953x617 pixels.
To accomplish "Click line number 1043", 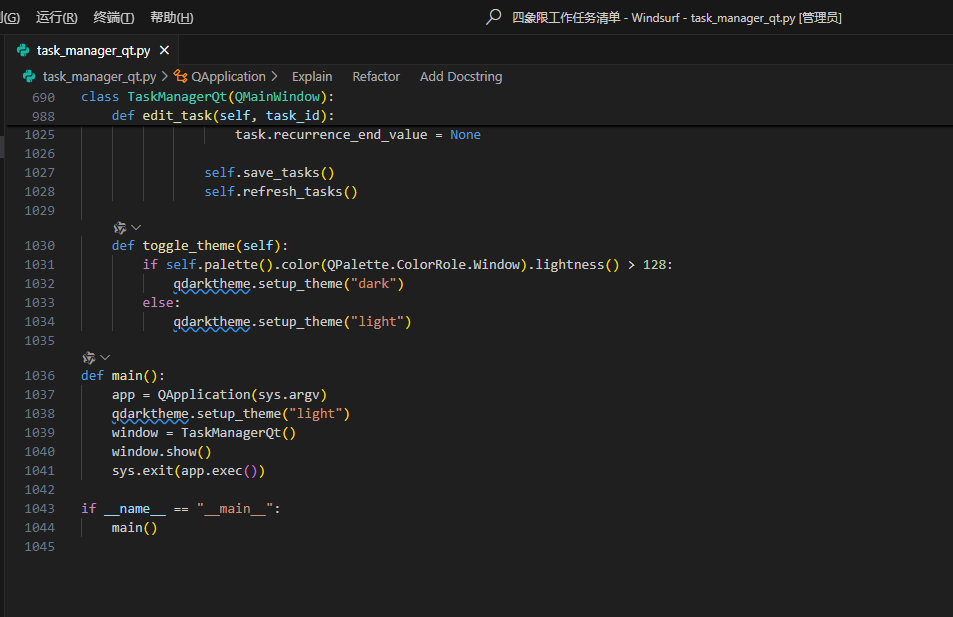I will (x=40, y=509).
